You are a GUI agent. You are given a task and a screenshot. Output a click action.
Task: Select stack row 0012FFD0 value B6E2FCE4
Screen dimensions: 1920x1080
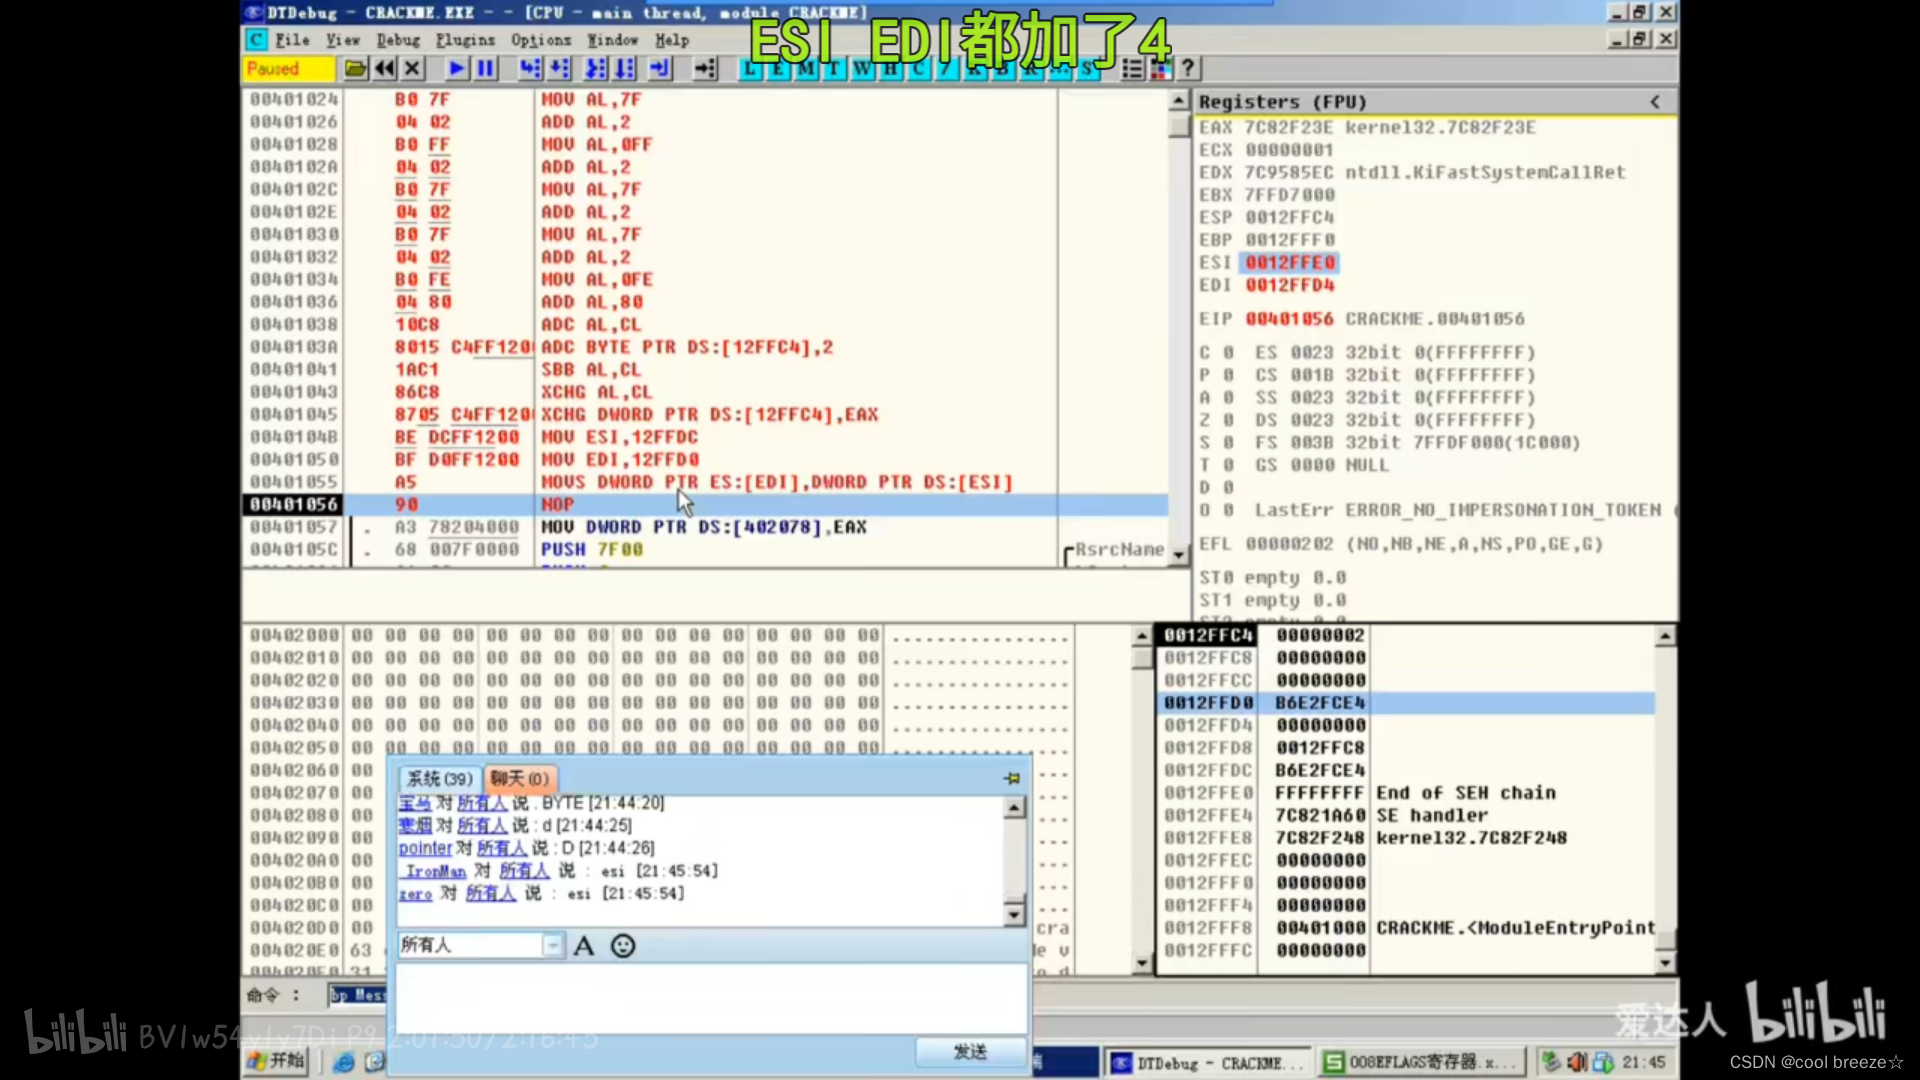(x=1320, y=703)
